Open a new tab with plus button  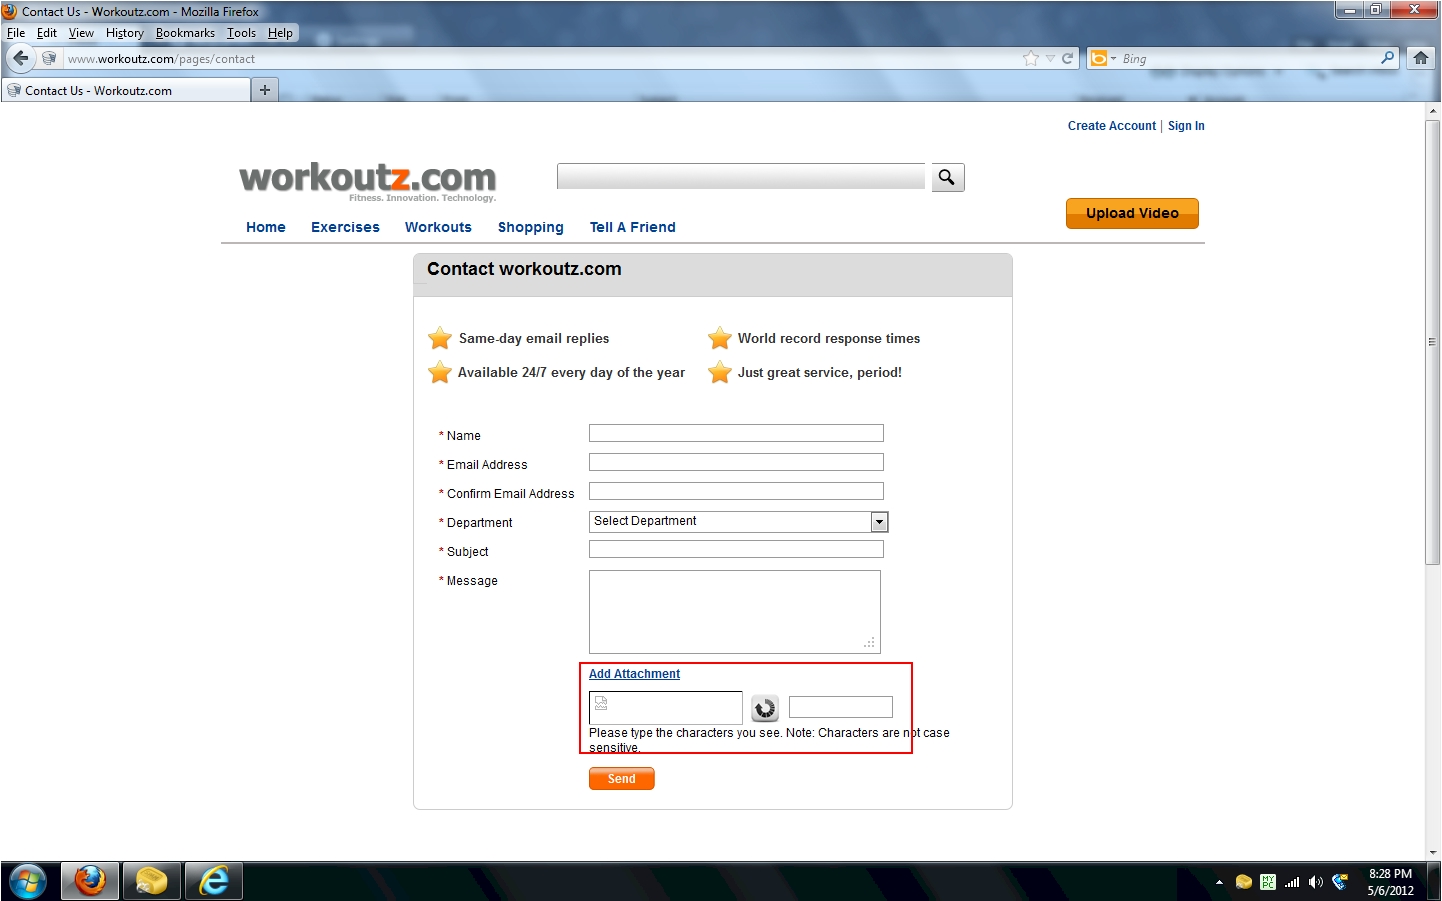[x=264, y=90]
